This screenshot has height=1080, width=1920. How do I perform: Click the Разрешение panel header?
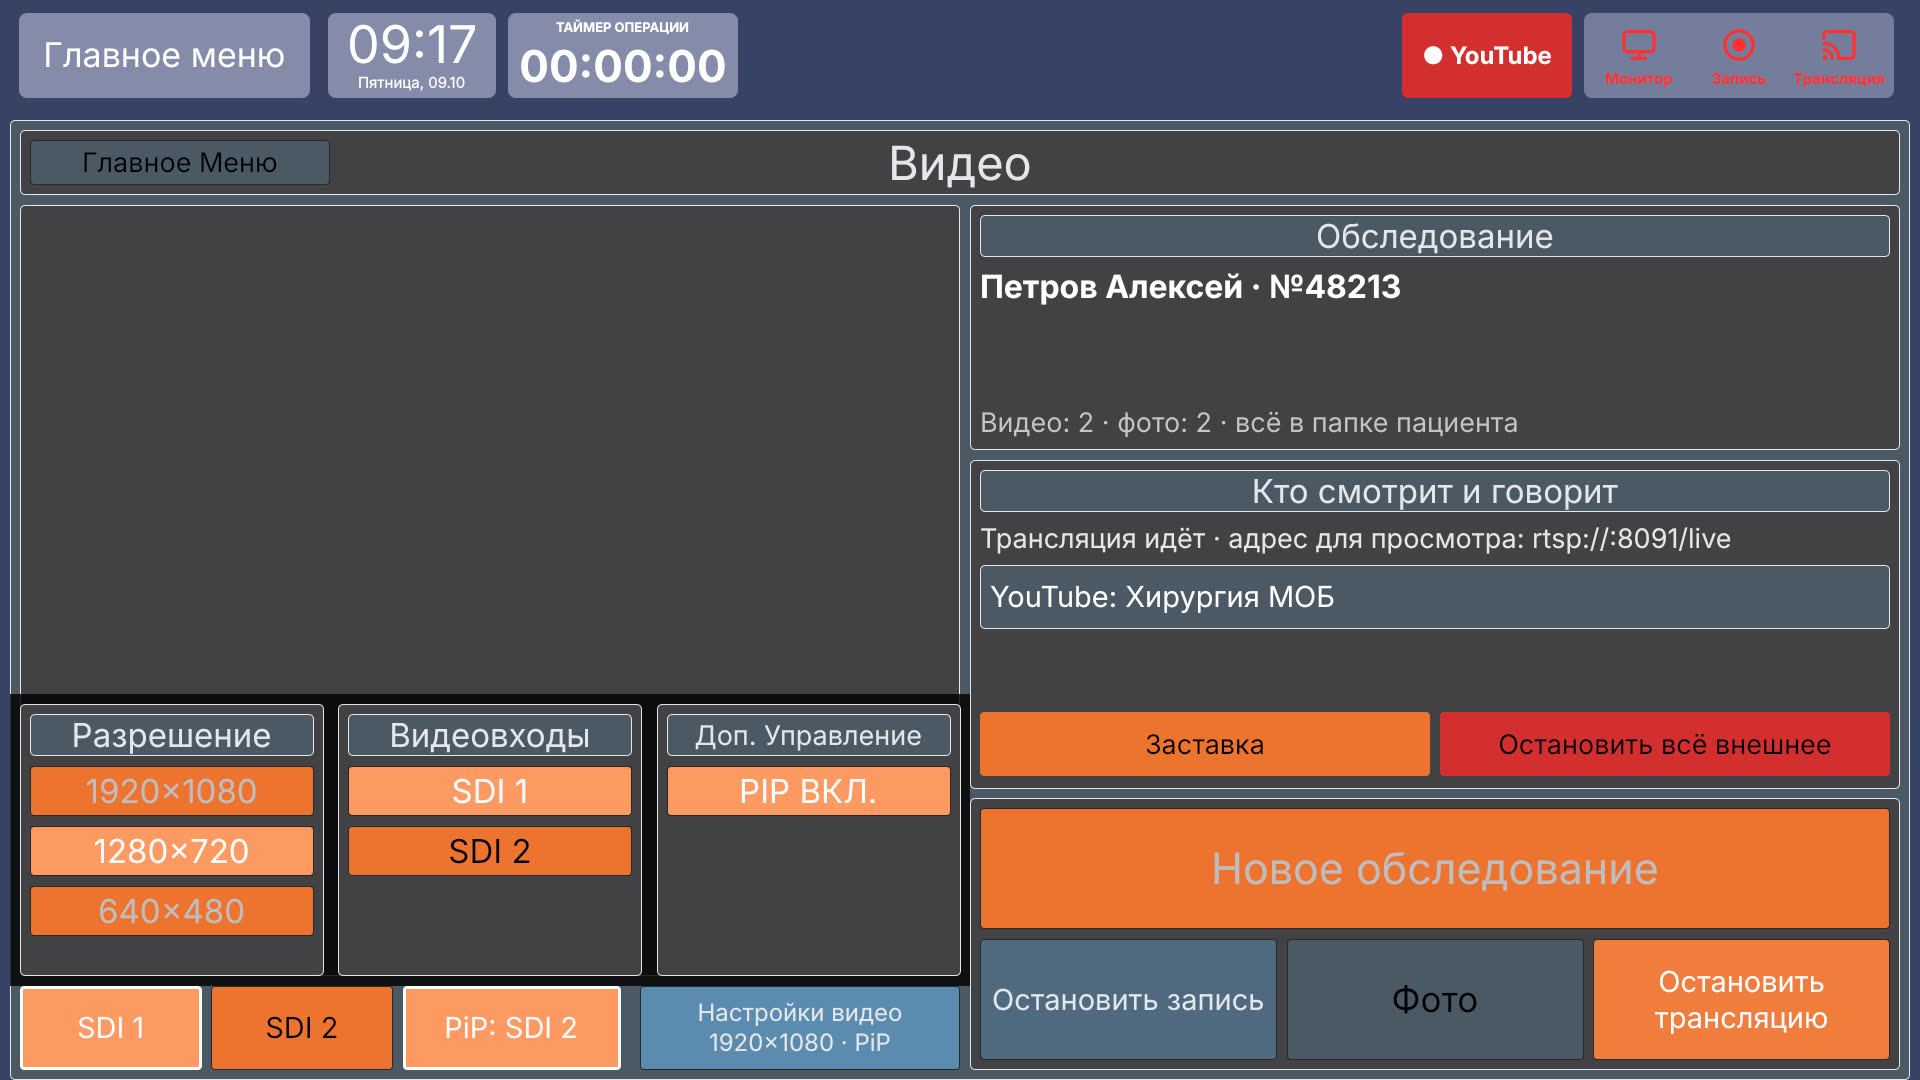pos(172,735)
